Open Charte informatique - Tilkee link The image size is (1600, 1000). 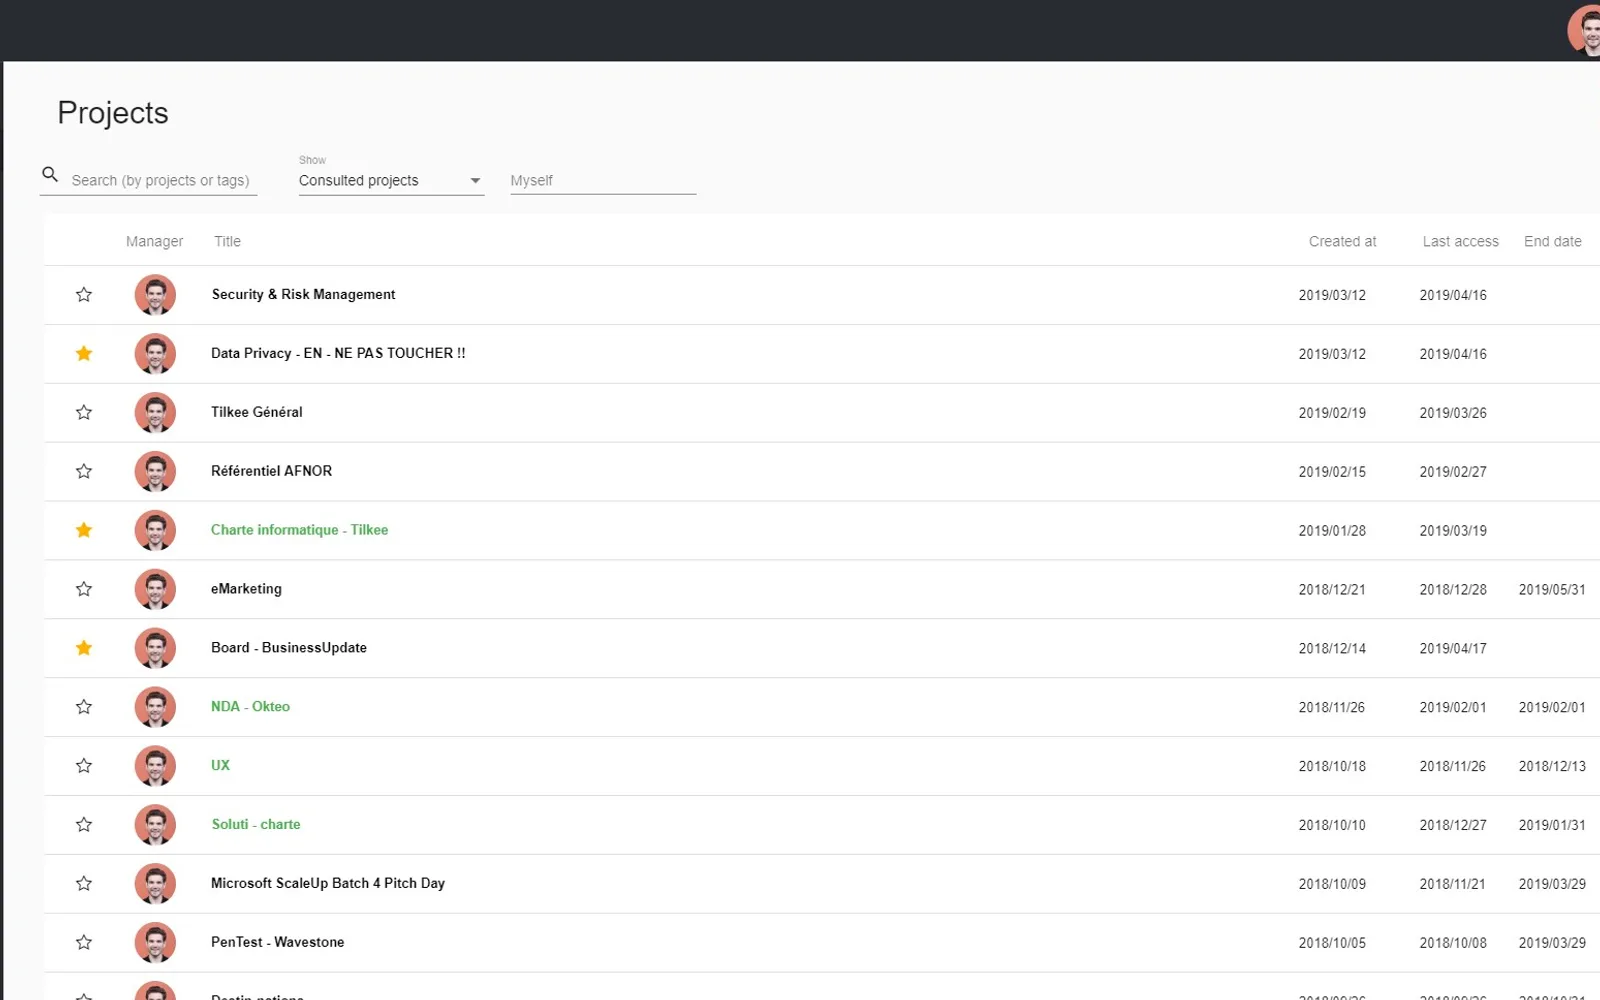point(299,530)
